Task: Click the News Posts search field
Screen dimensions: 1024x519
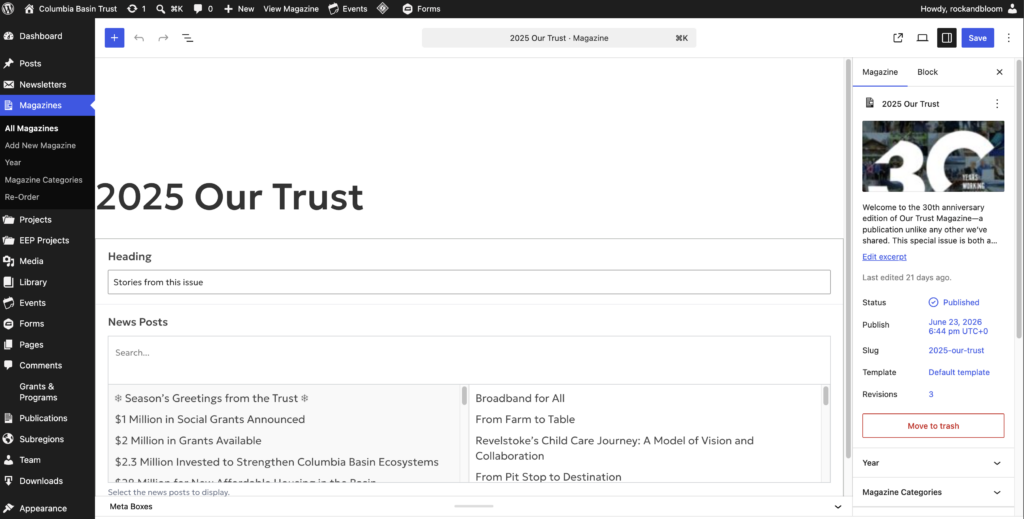Action: [x=469, y=353]
